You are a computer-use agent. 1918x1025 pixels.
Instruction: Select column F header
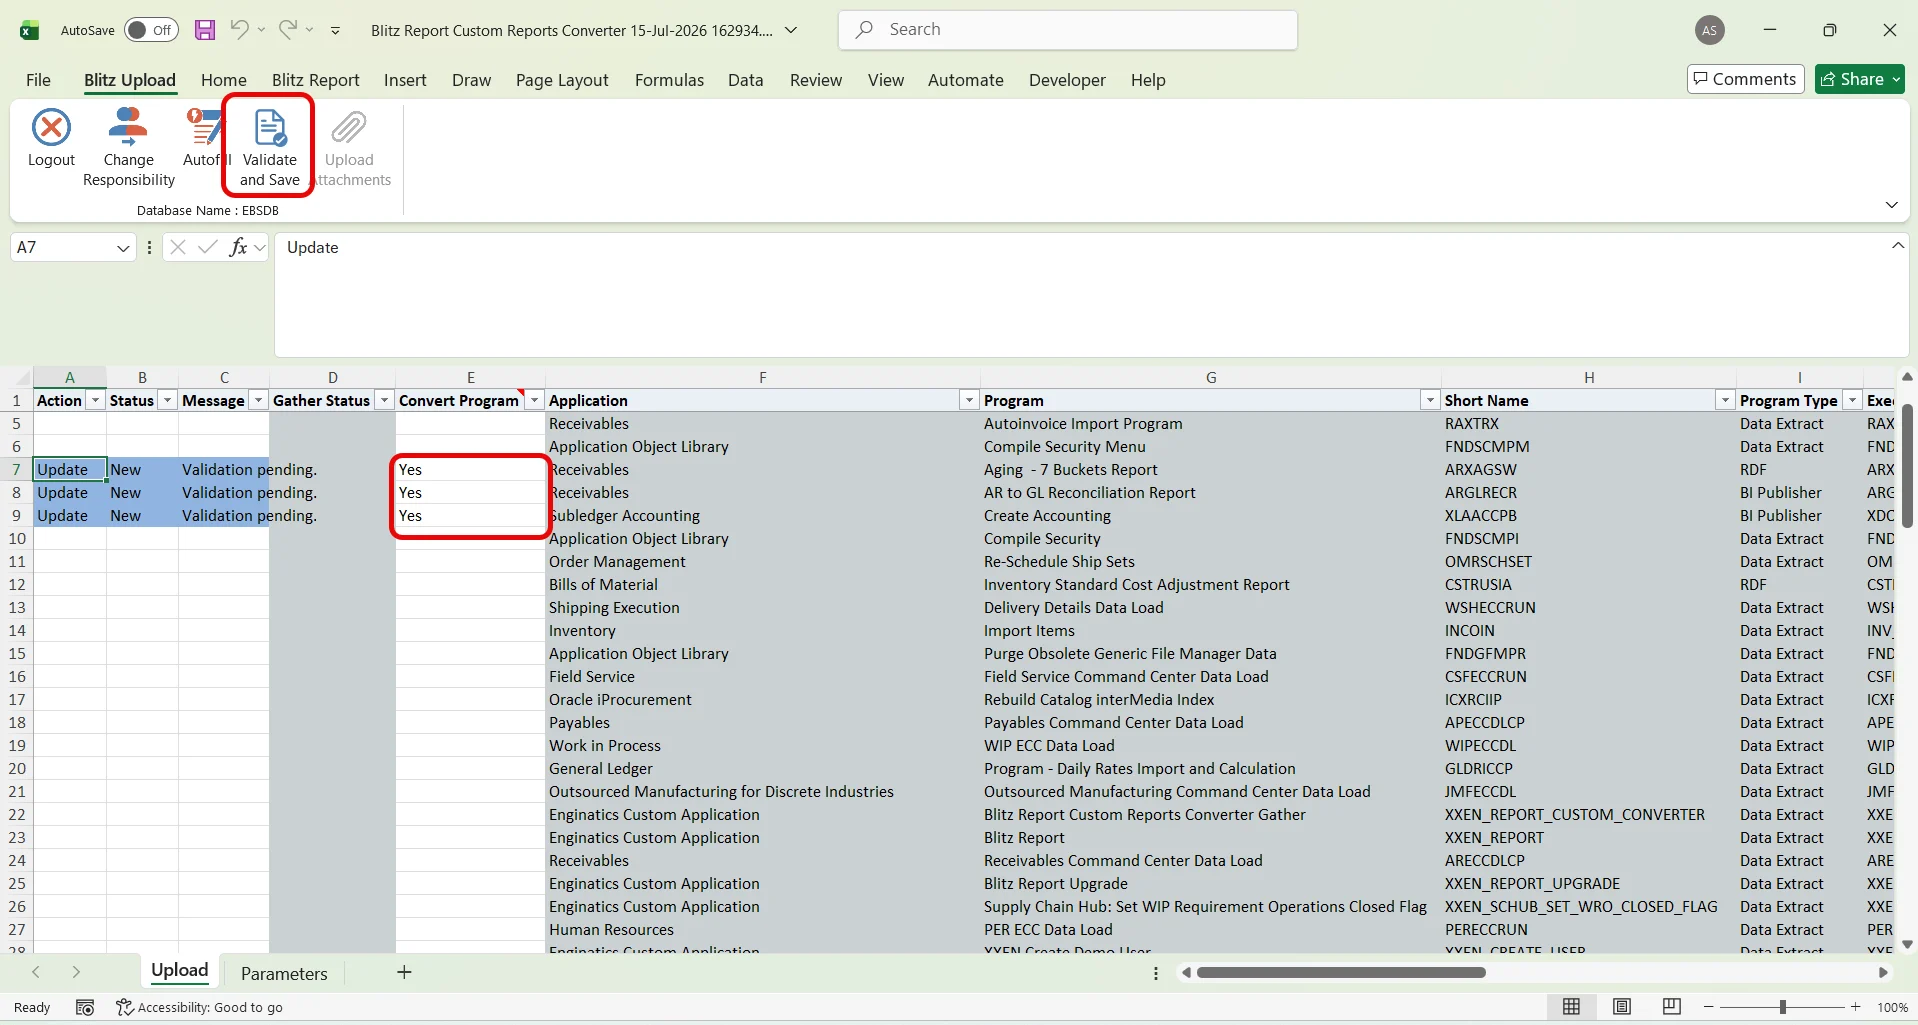pyautogui.click(x=763, y=377)
